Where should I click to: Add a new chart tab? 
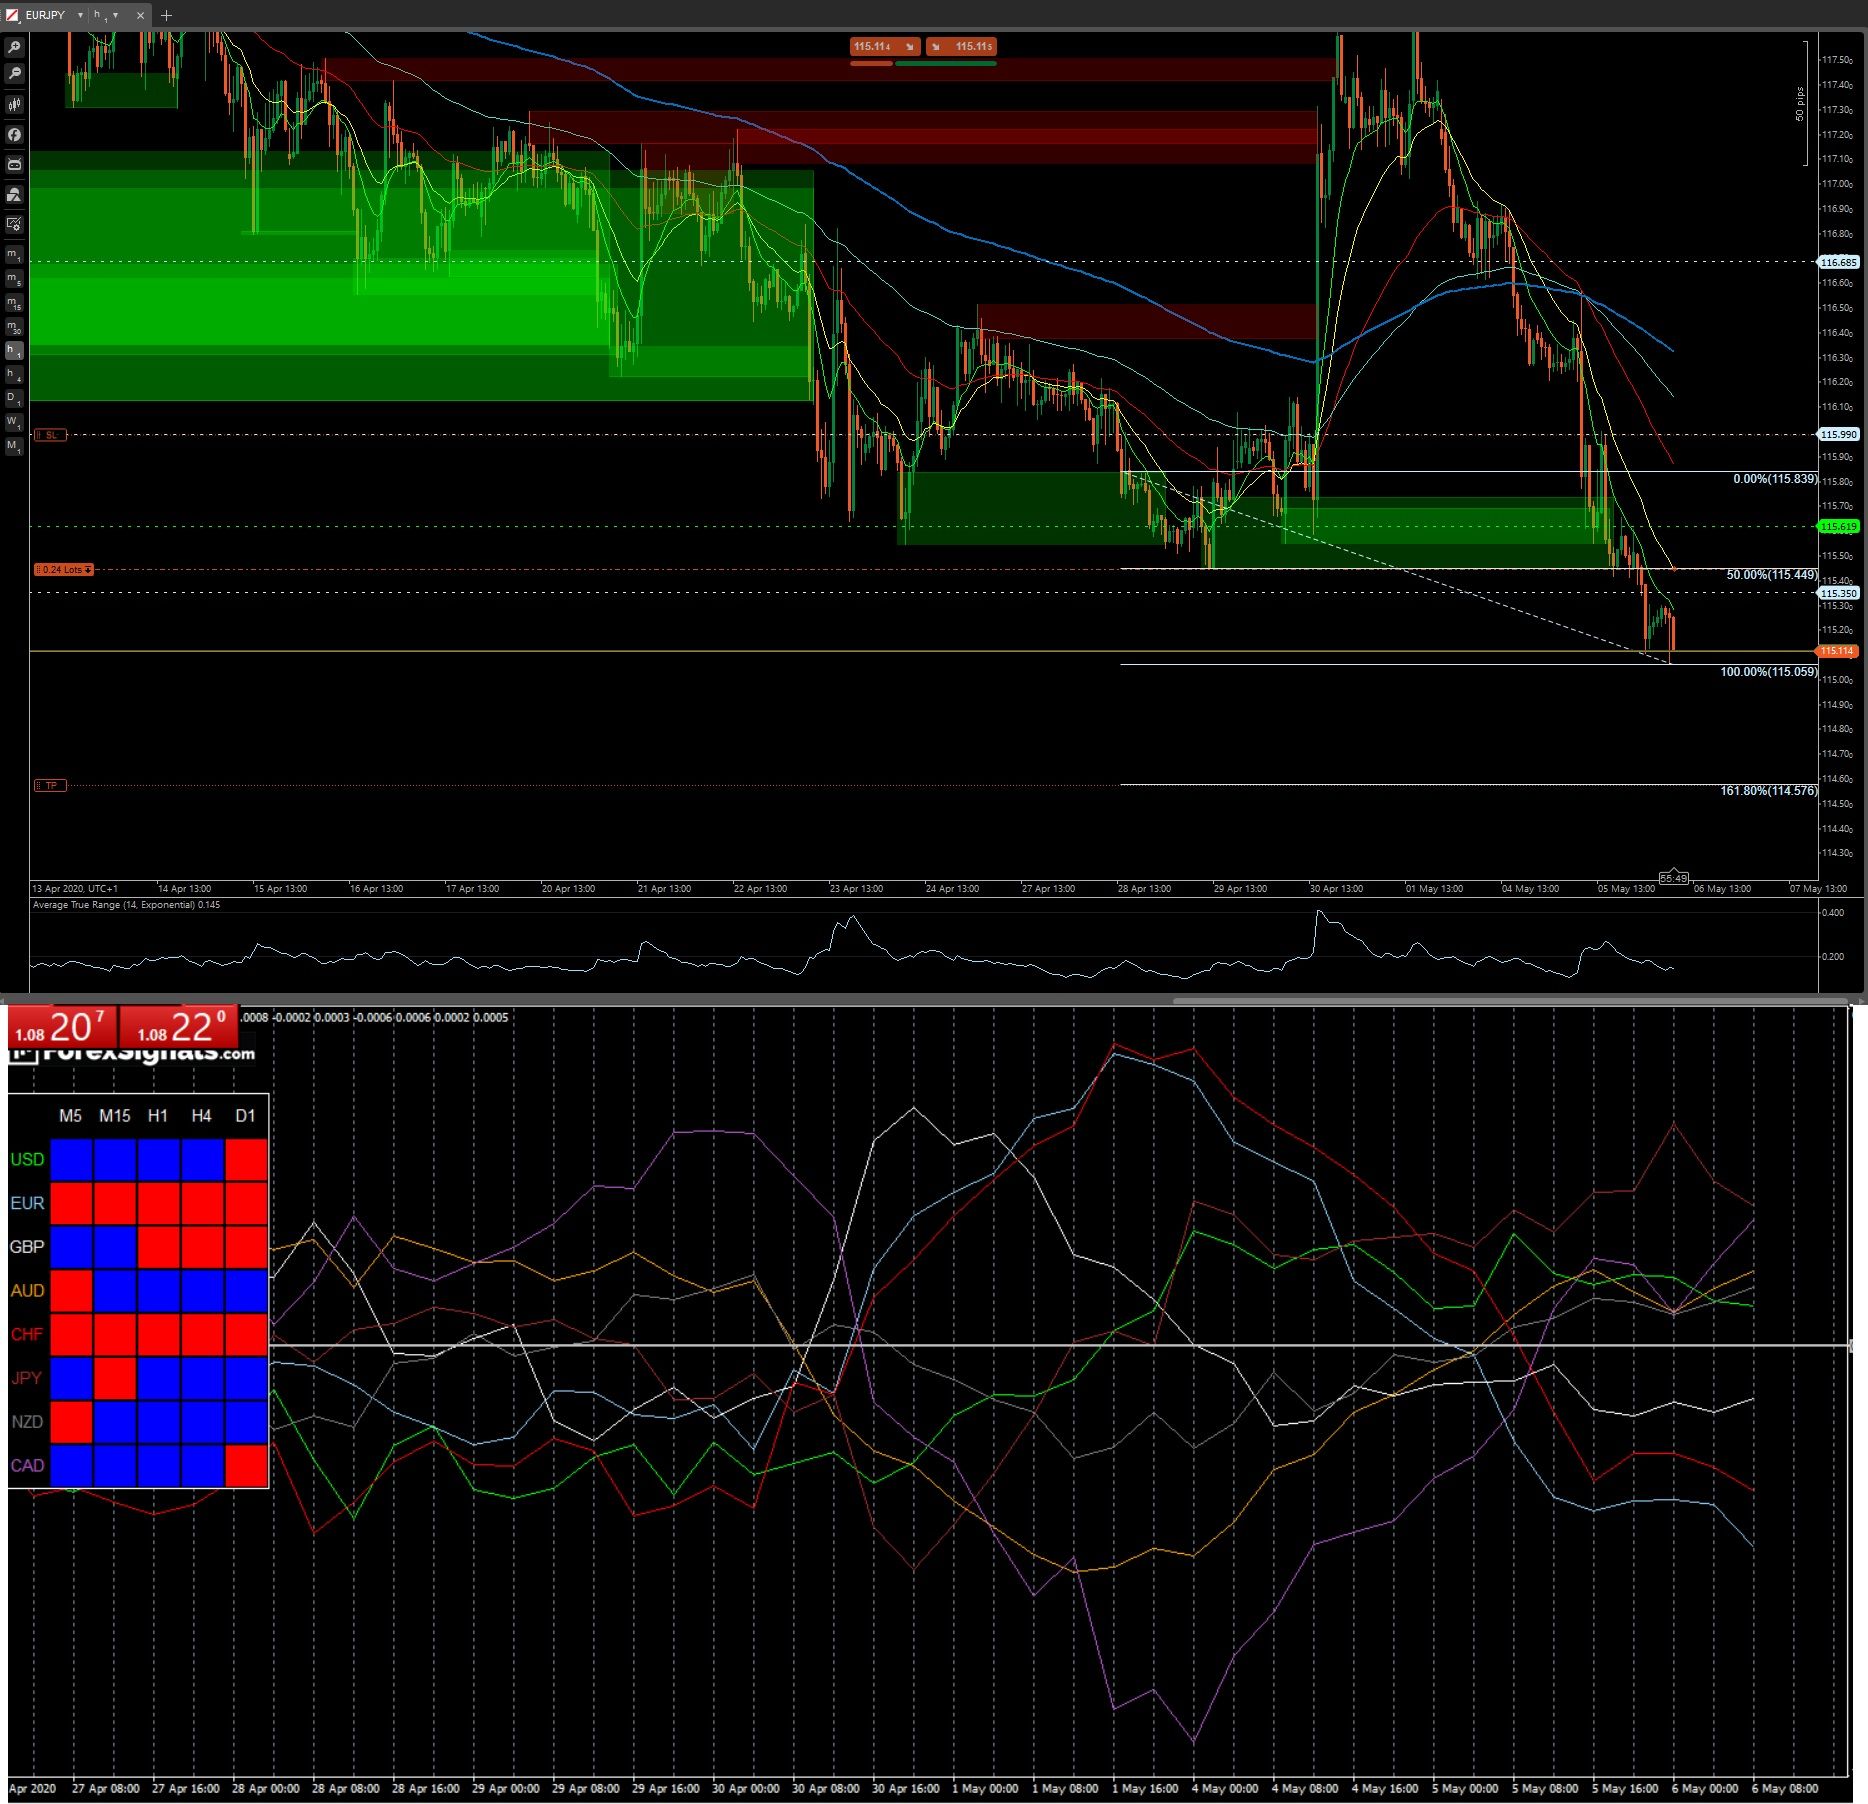(166, 15)
